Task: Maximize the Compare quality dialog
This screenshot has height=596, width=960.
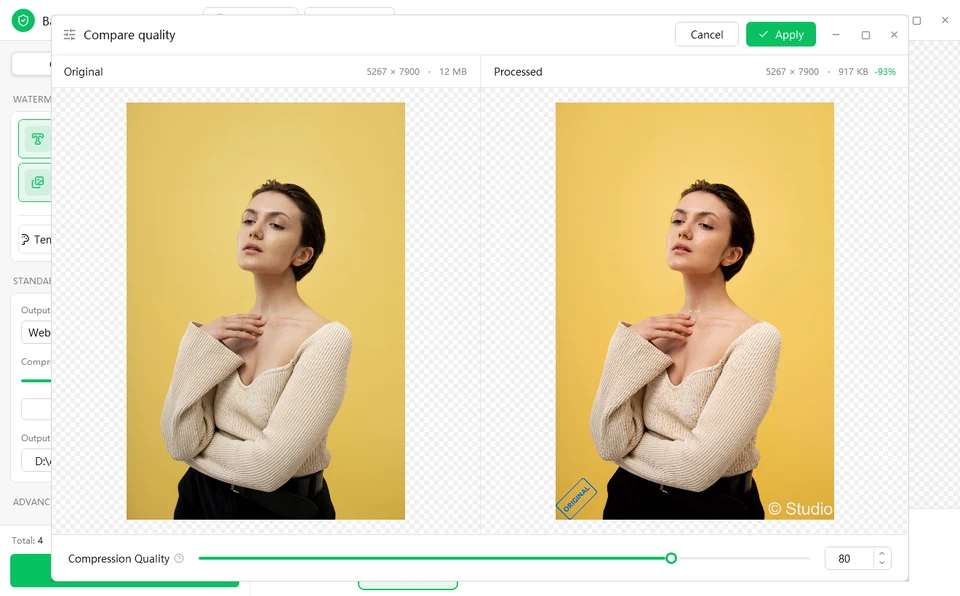Action: 866,35
